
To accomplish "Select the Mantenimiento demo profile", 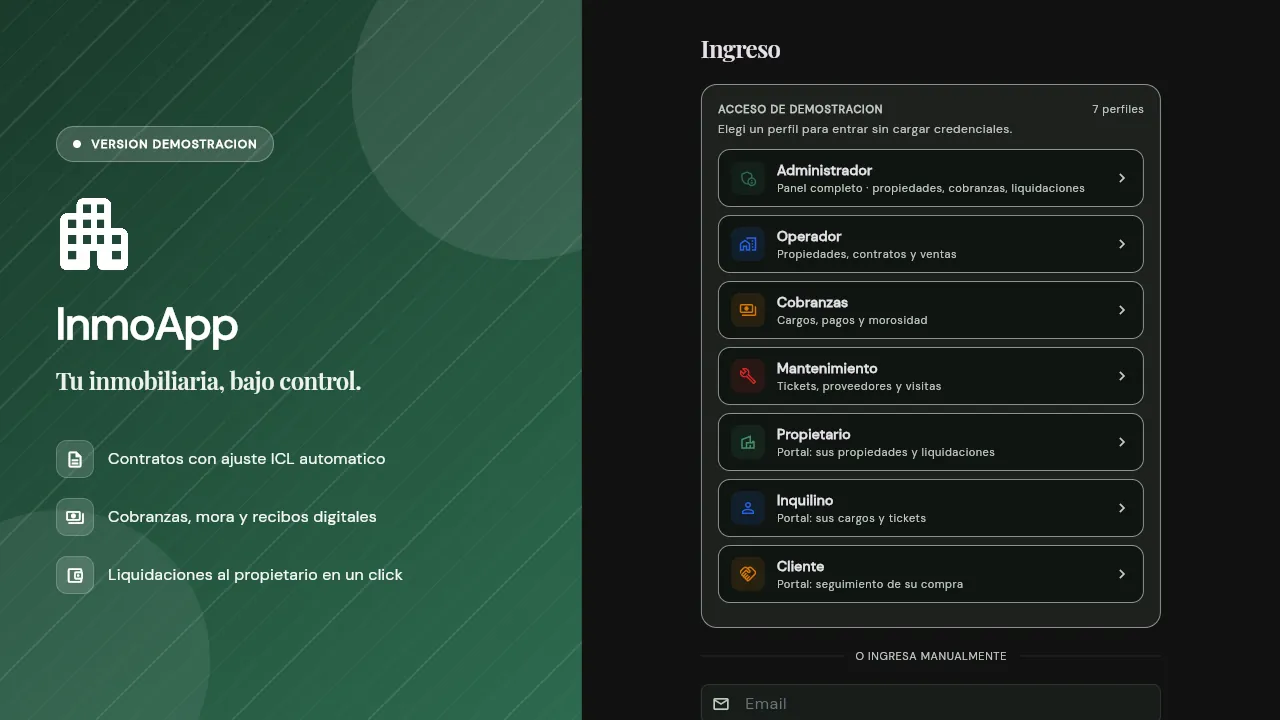I will (931, 376).
